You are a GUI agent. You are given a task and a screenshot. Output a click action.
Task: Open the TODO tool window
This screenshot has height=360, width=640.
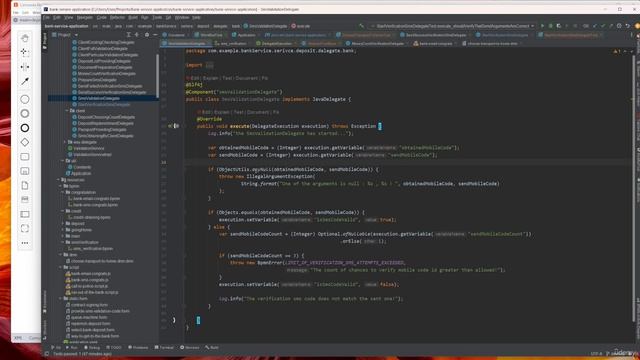(114, 347)
